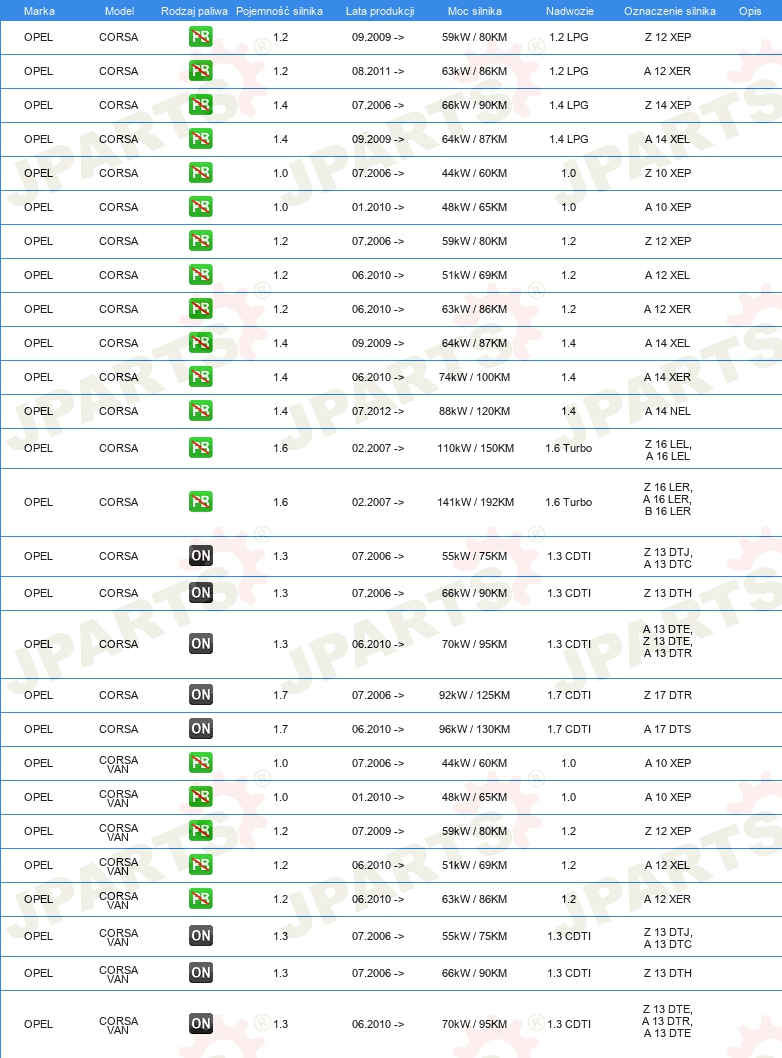Click '1.2 LPG' cell in 08.2011 row

(569, 71)
